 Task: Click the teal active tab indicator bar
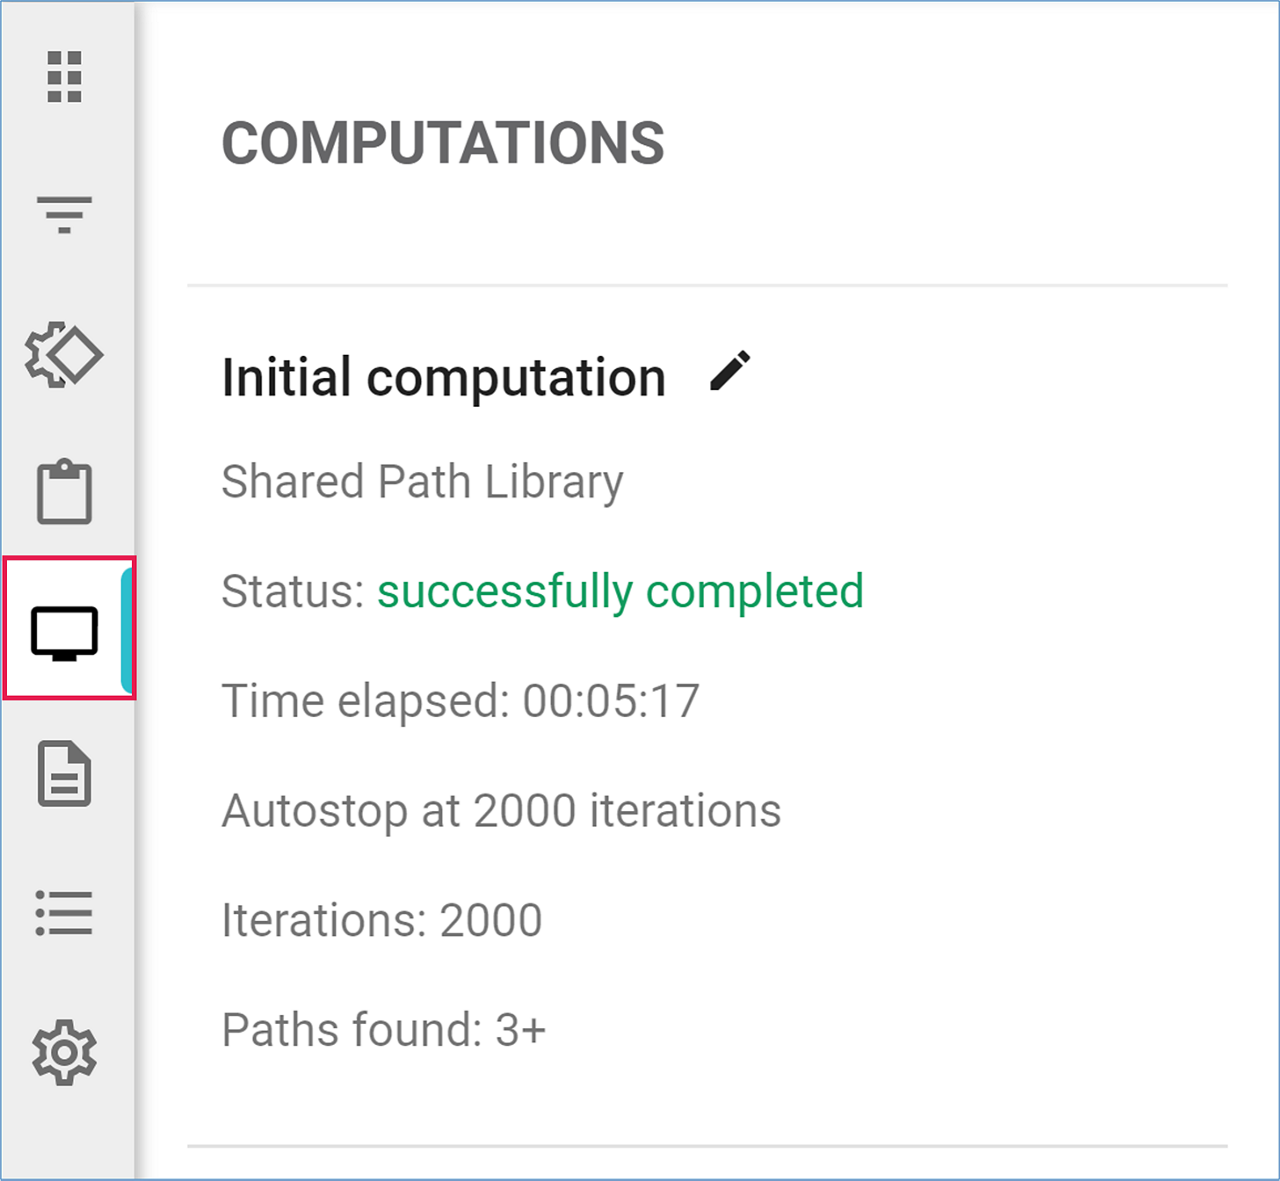tap(127, 629)
